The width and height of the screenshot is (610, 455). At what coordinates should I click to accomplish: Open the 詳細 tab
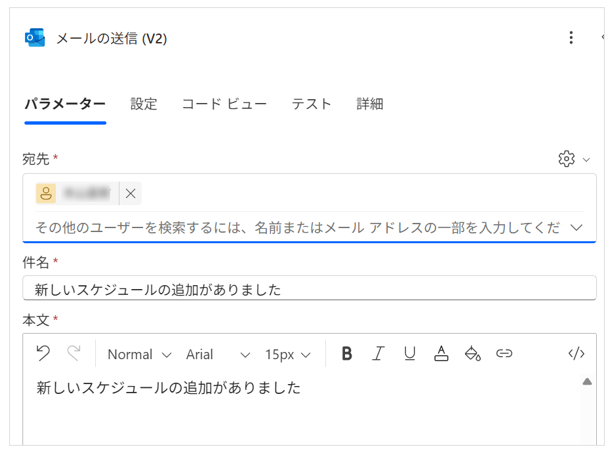point(370,104)
